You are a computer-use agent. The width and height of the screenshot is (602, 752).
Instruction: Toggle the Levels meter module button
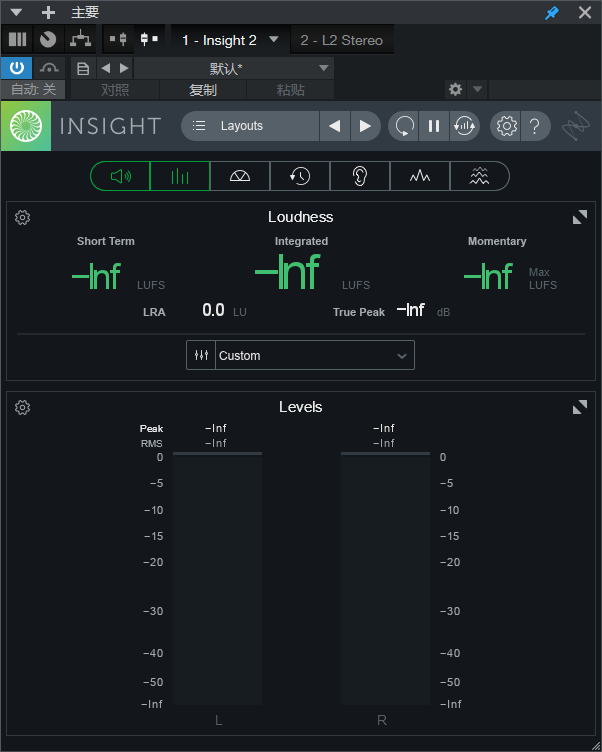(x=180, y=177)
